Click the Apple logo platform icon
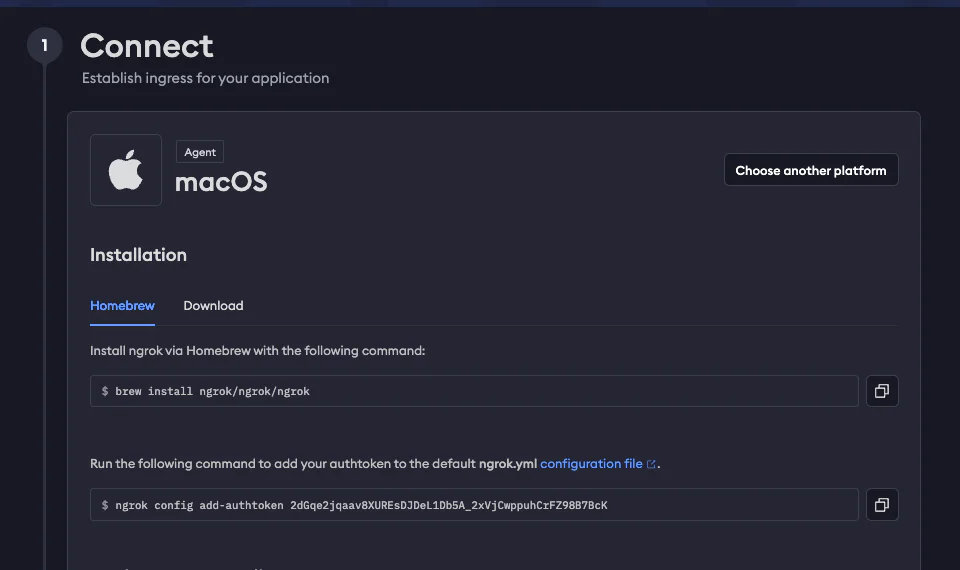Viewport: 960px width, 570px height. [x=126, y=170]
